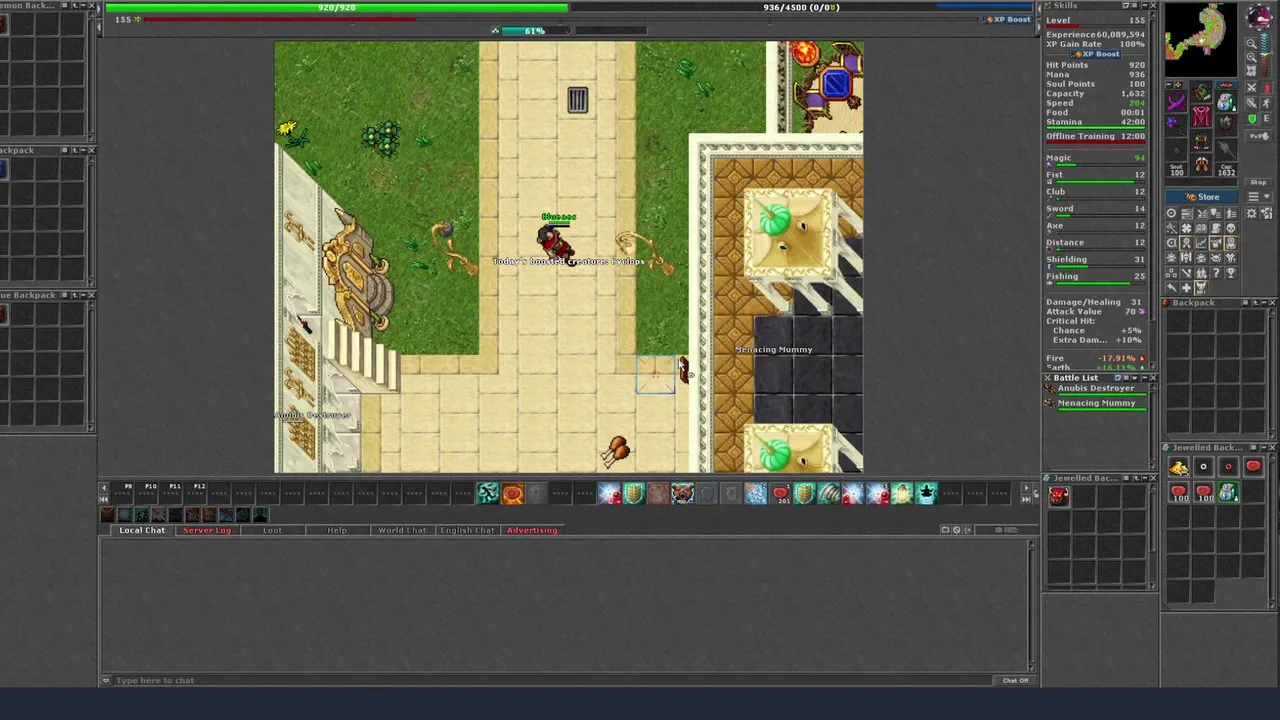Target Menacing Mummy in Battle List

click(1096, 404)
